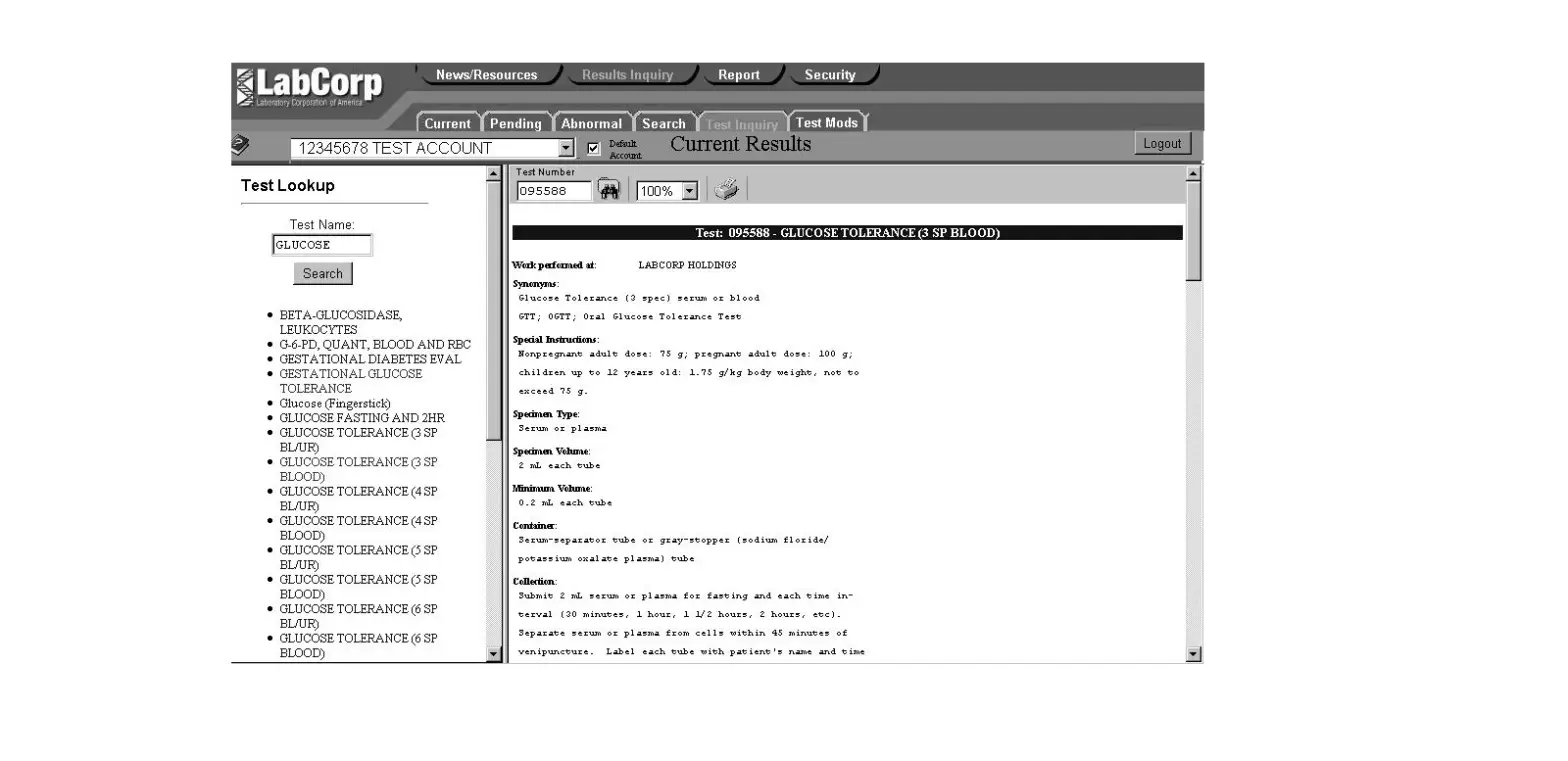Open GLUCOSE TOLERANCE (4 SP BL/UR) link
Screen dimensions: 1568x761
coord(358,498)
